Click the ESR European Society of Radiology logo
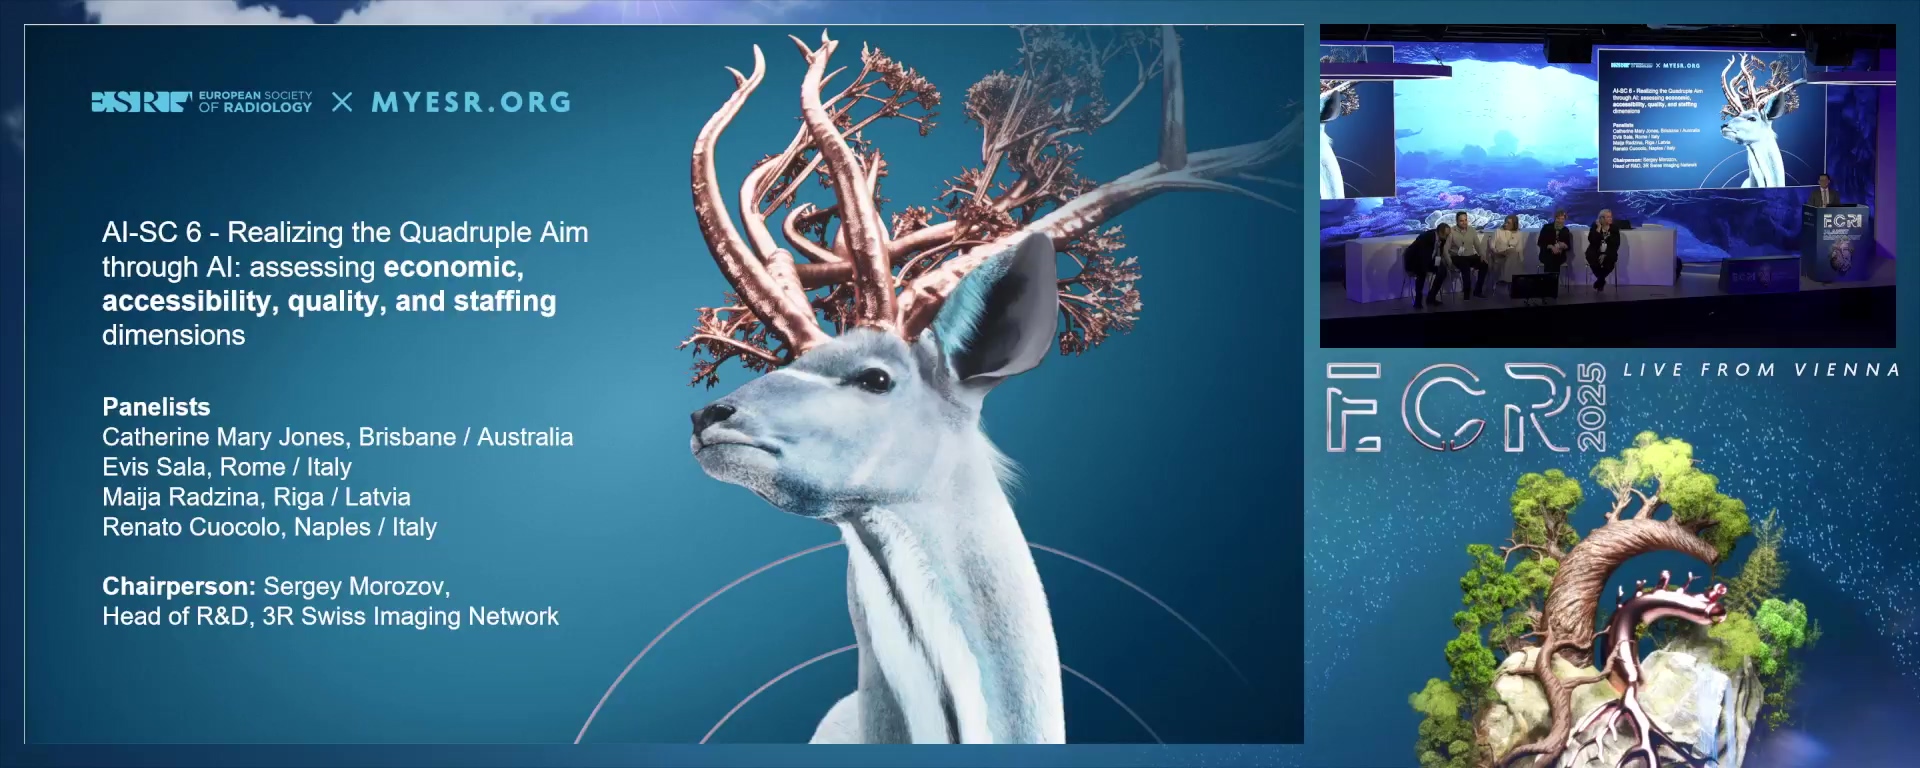Viewport: 1920px width, 768px height. 202,102
